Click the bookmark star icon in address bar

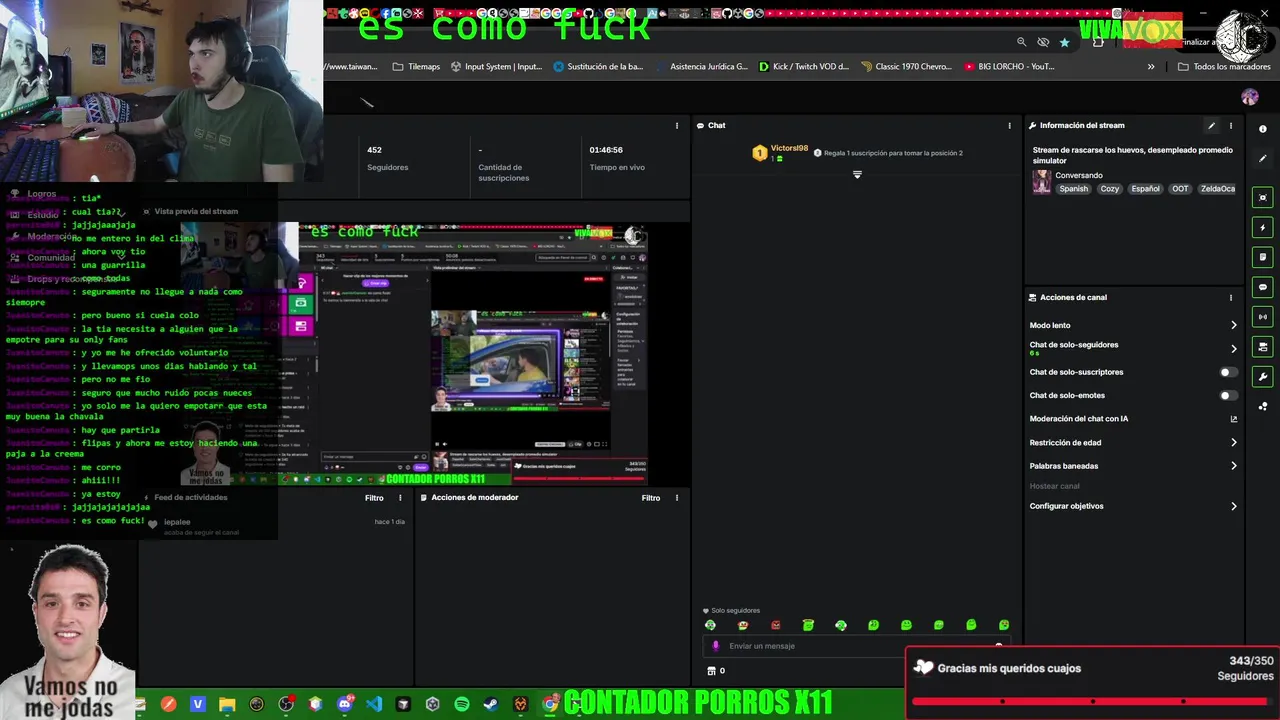(1064, 42)
